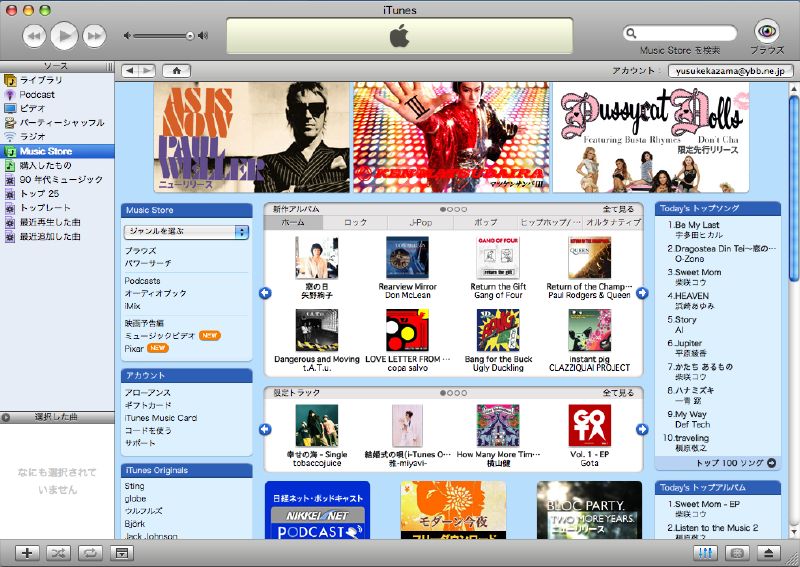Image resolution: width=800 pixels, height=567 pixels.
Task: Click the low volume speaker icon
Action: 128,36
